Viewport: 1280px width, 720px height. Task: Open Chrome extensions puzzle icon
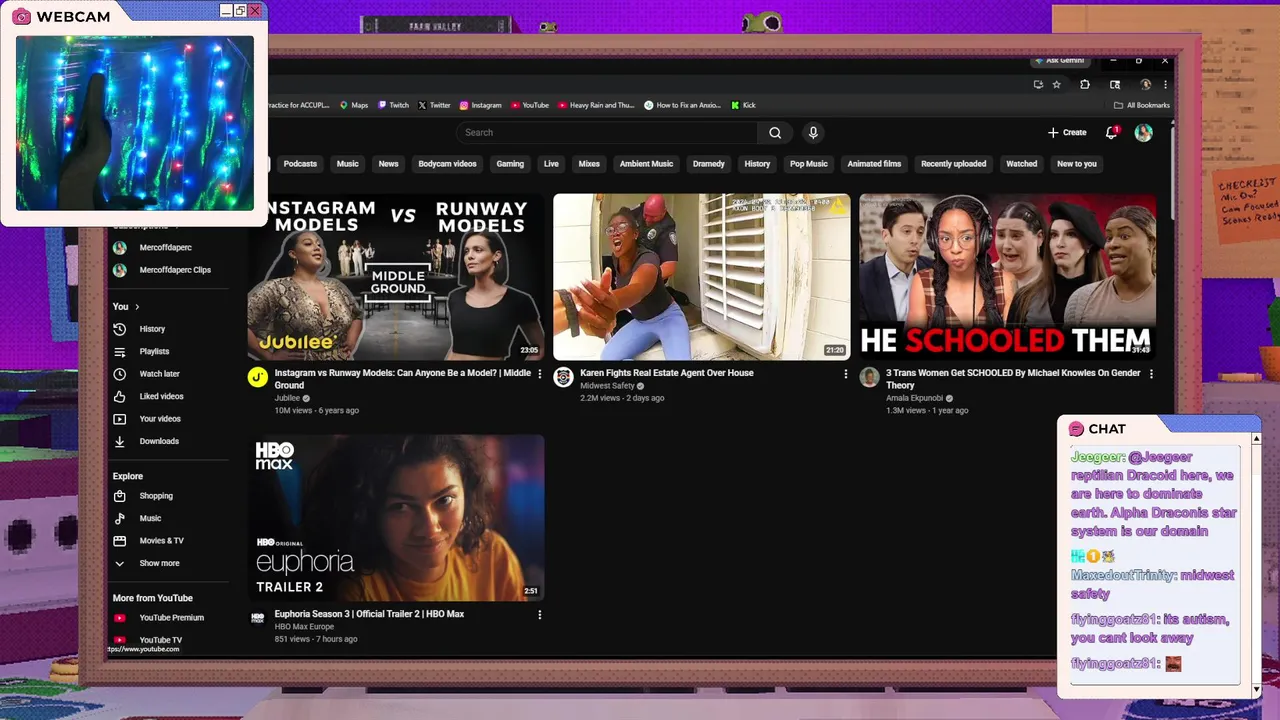click(1085, 85)
